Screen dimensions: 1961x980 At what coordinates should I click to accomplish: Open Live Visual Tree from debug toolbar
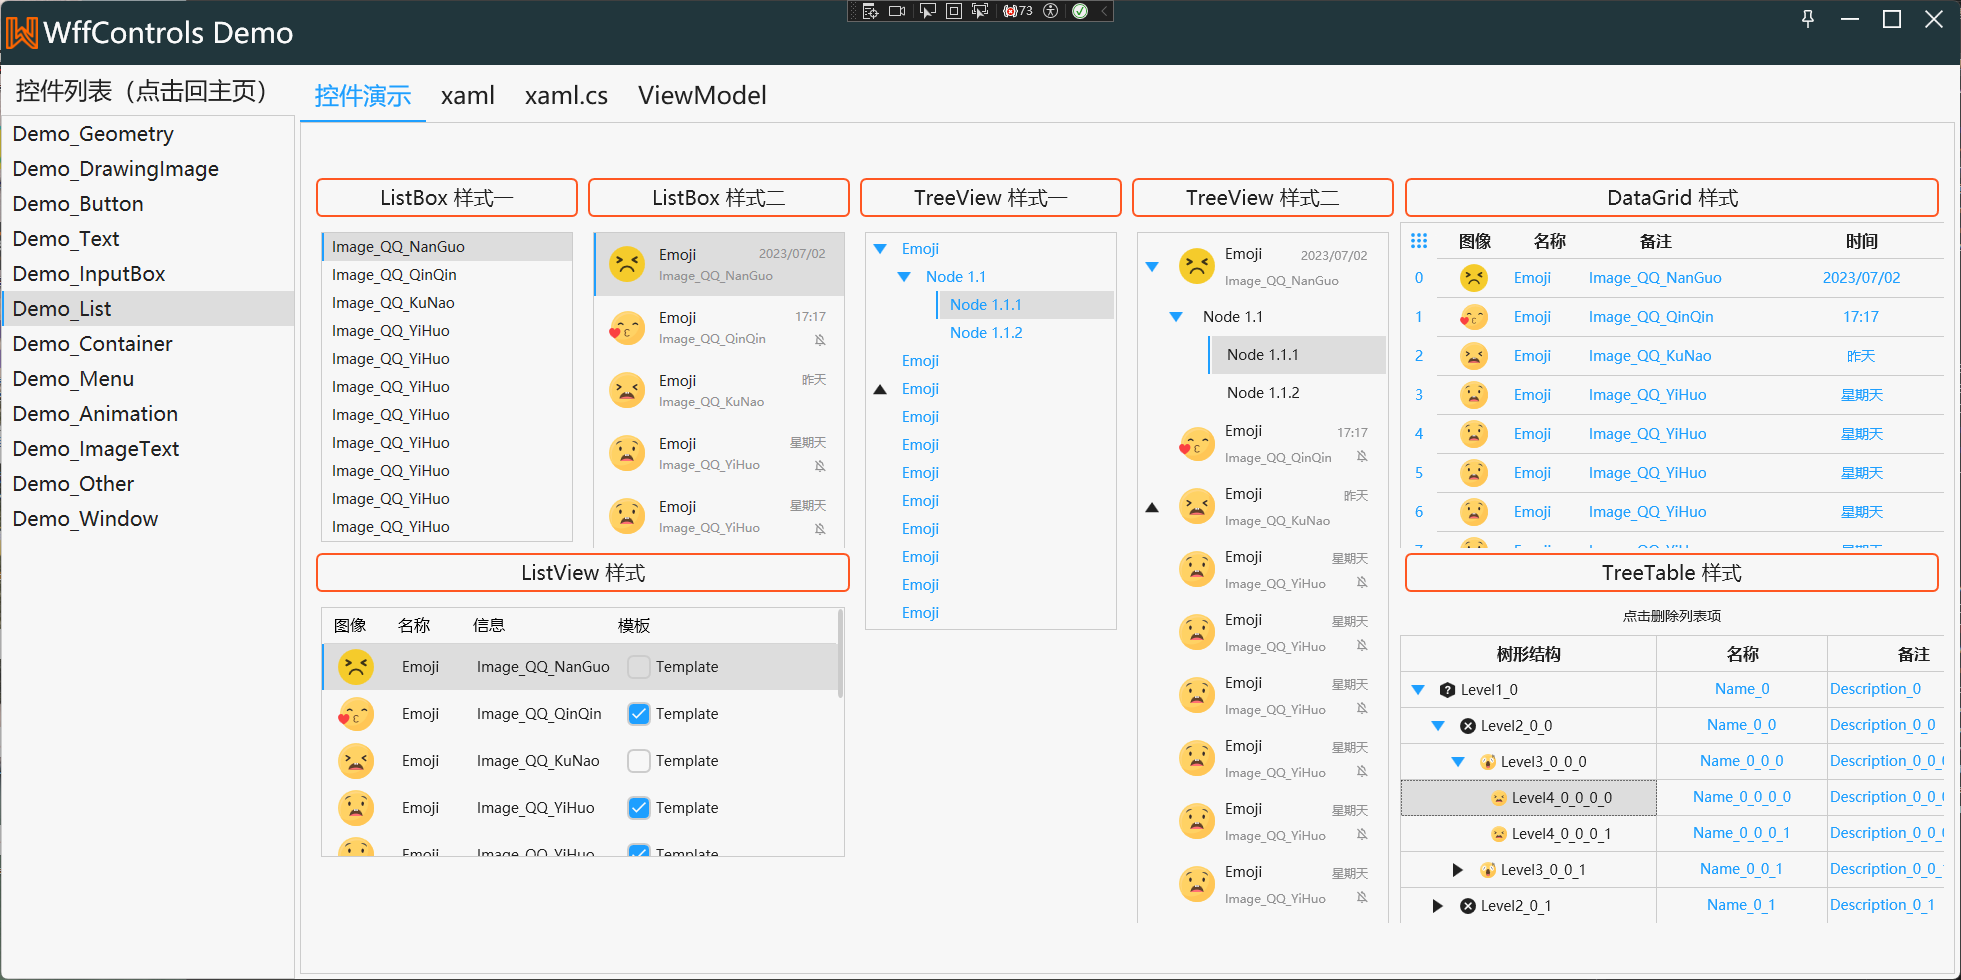pyautogui.click(x=870, y=11)
